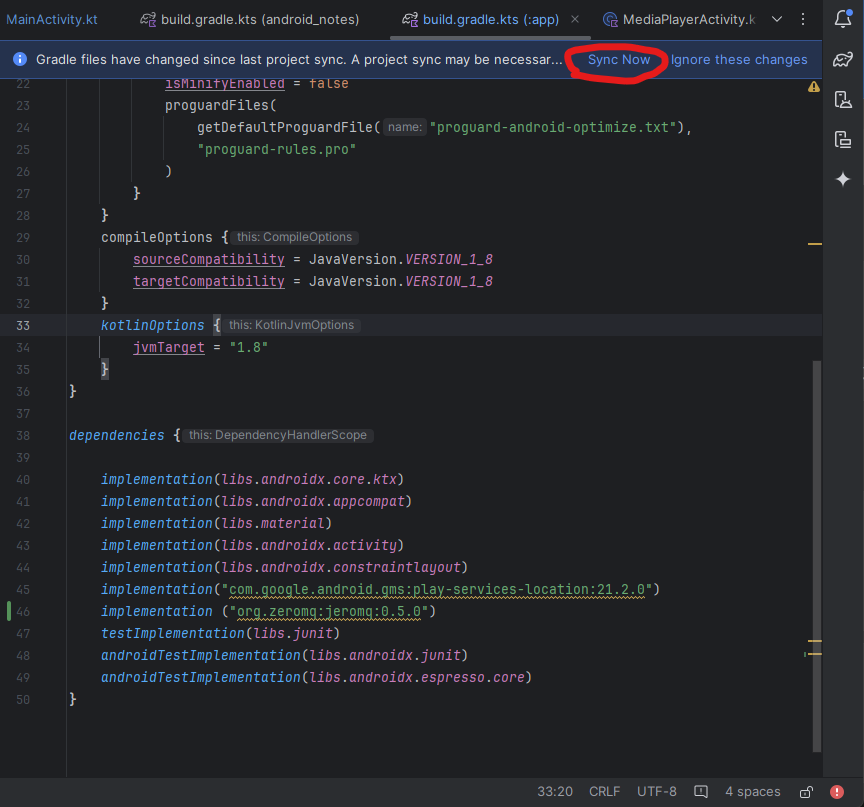Open editor tab options three-dot menu
Screen dimensions: 864x807
[803, 20]
